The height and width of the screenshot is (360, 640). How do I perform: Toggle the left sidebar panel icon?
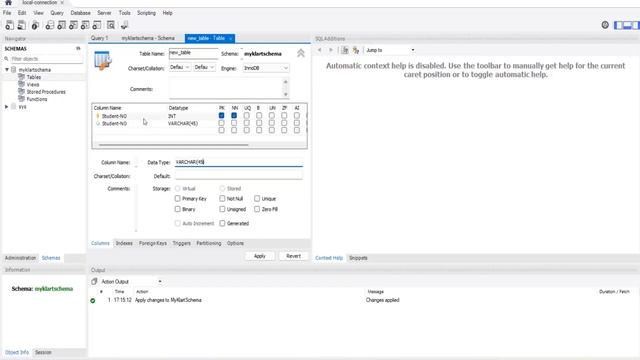pos(618,25)
